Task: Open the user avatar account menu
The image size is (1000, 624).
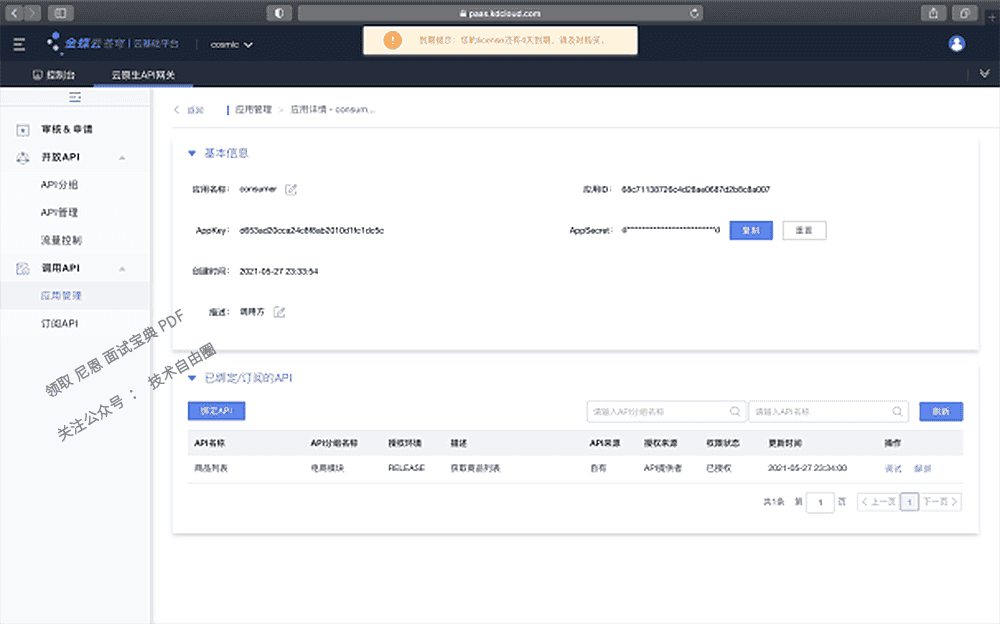Action: (957, 43)
